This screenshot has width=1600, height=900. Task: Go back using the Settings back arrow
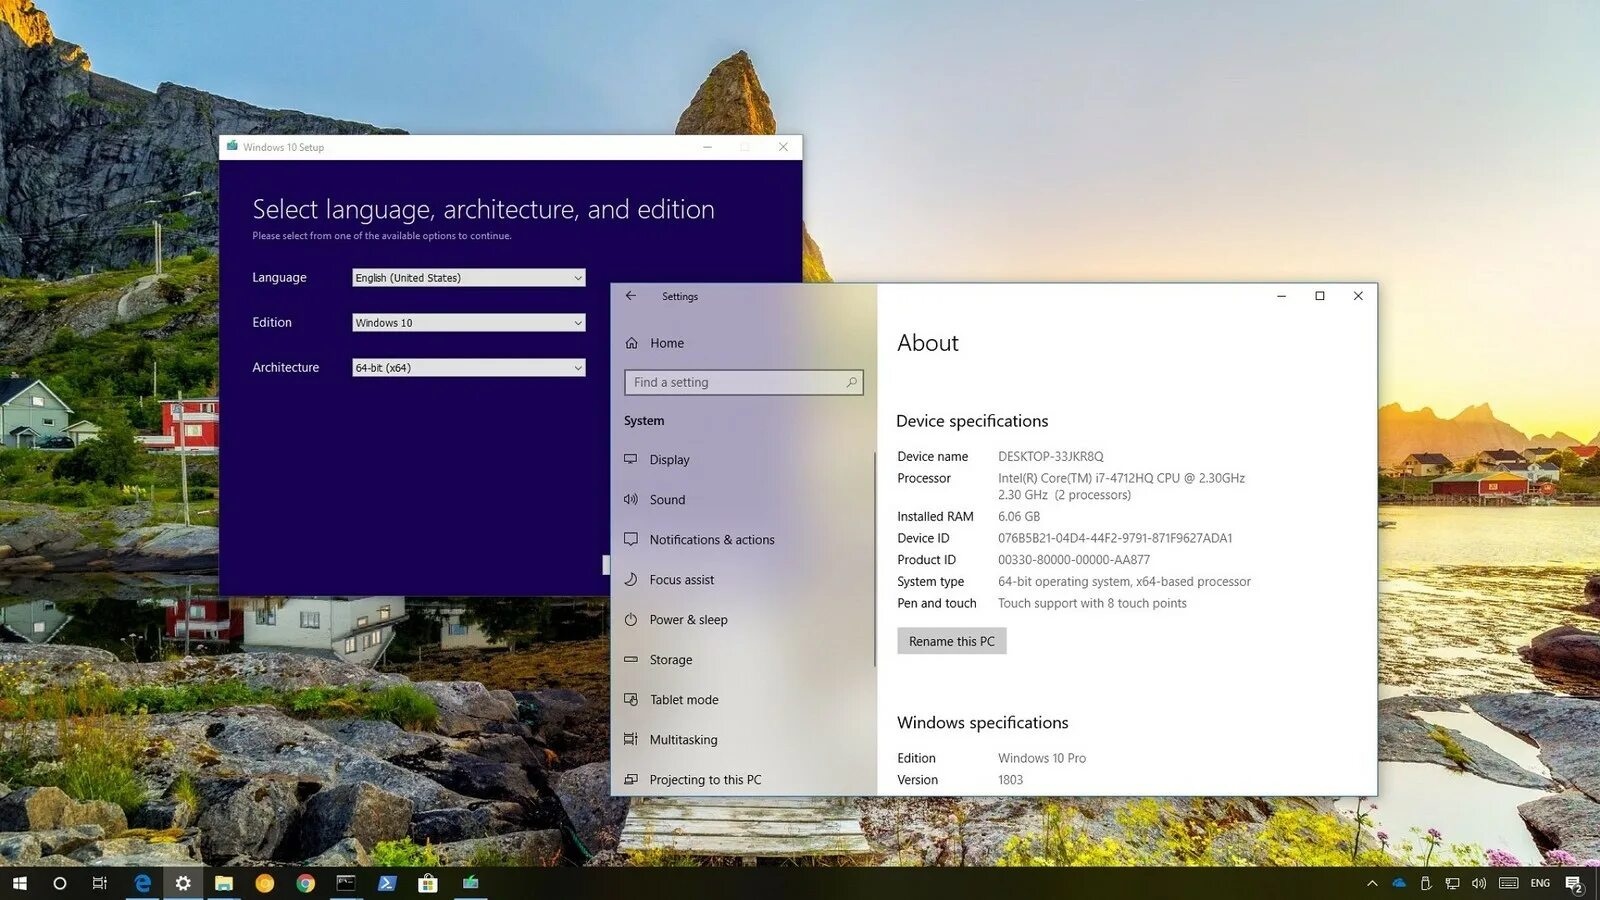click(631, 296)
